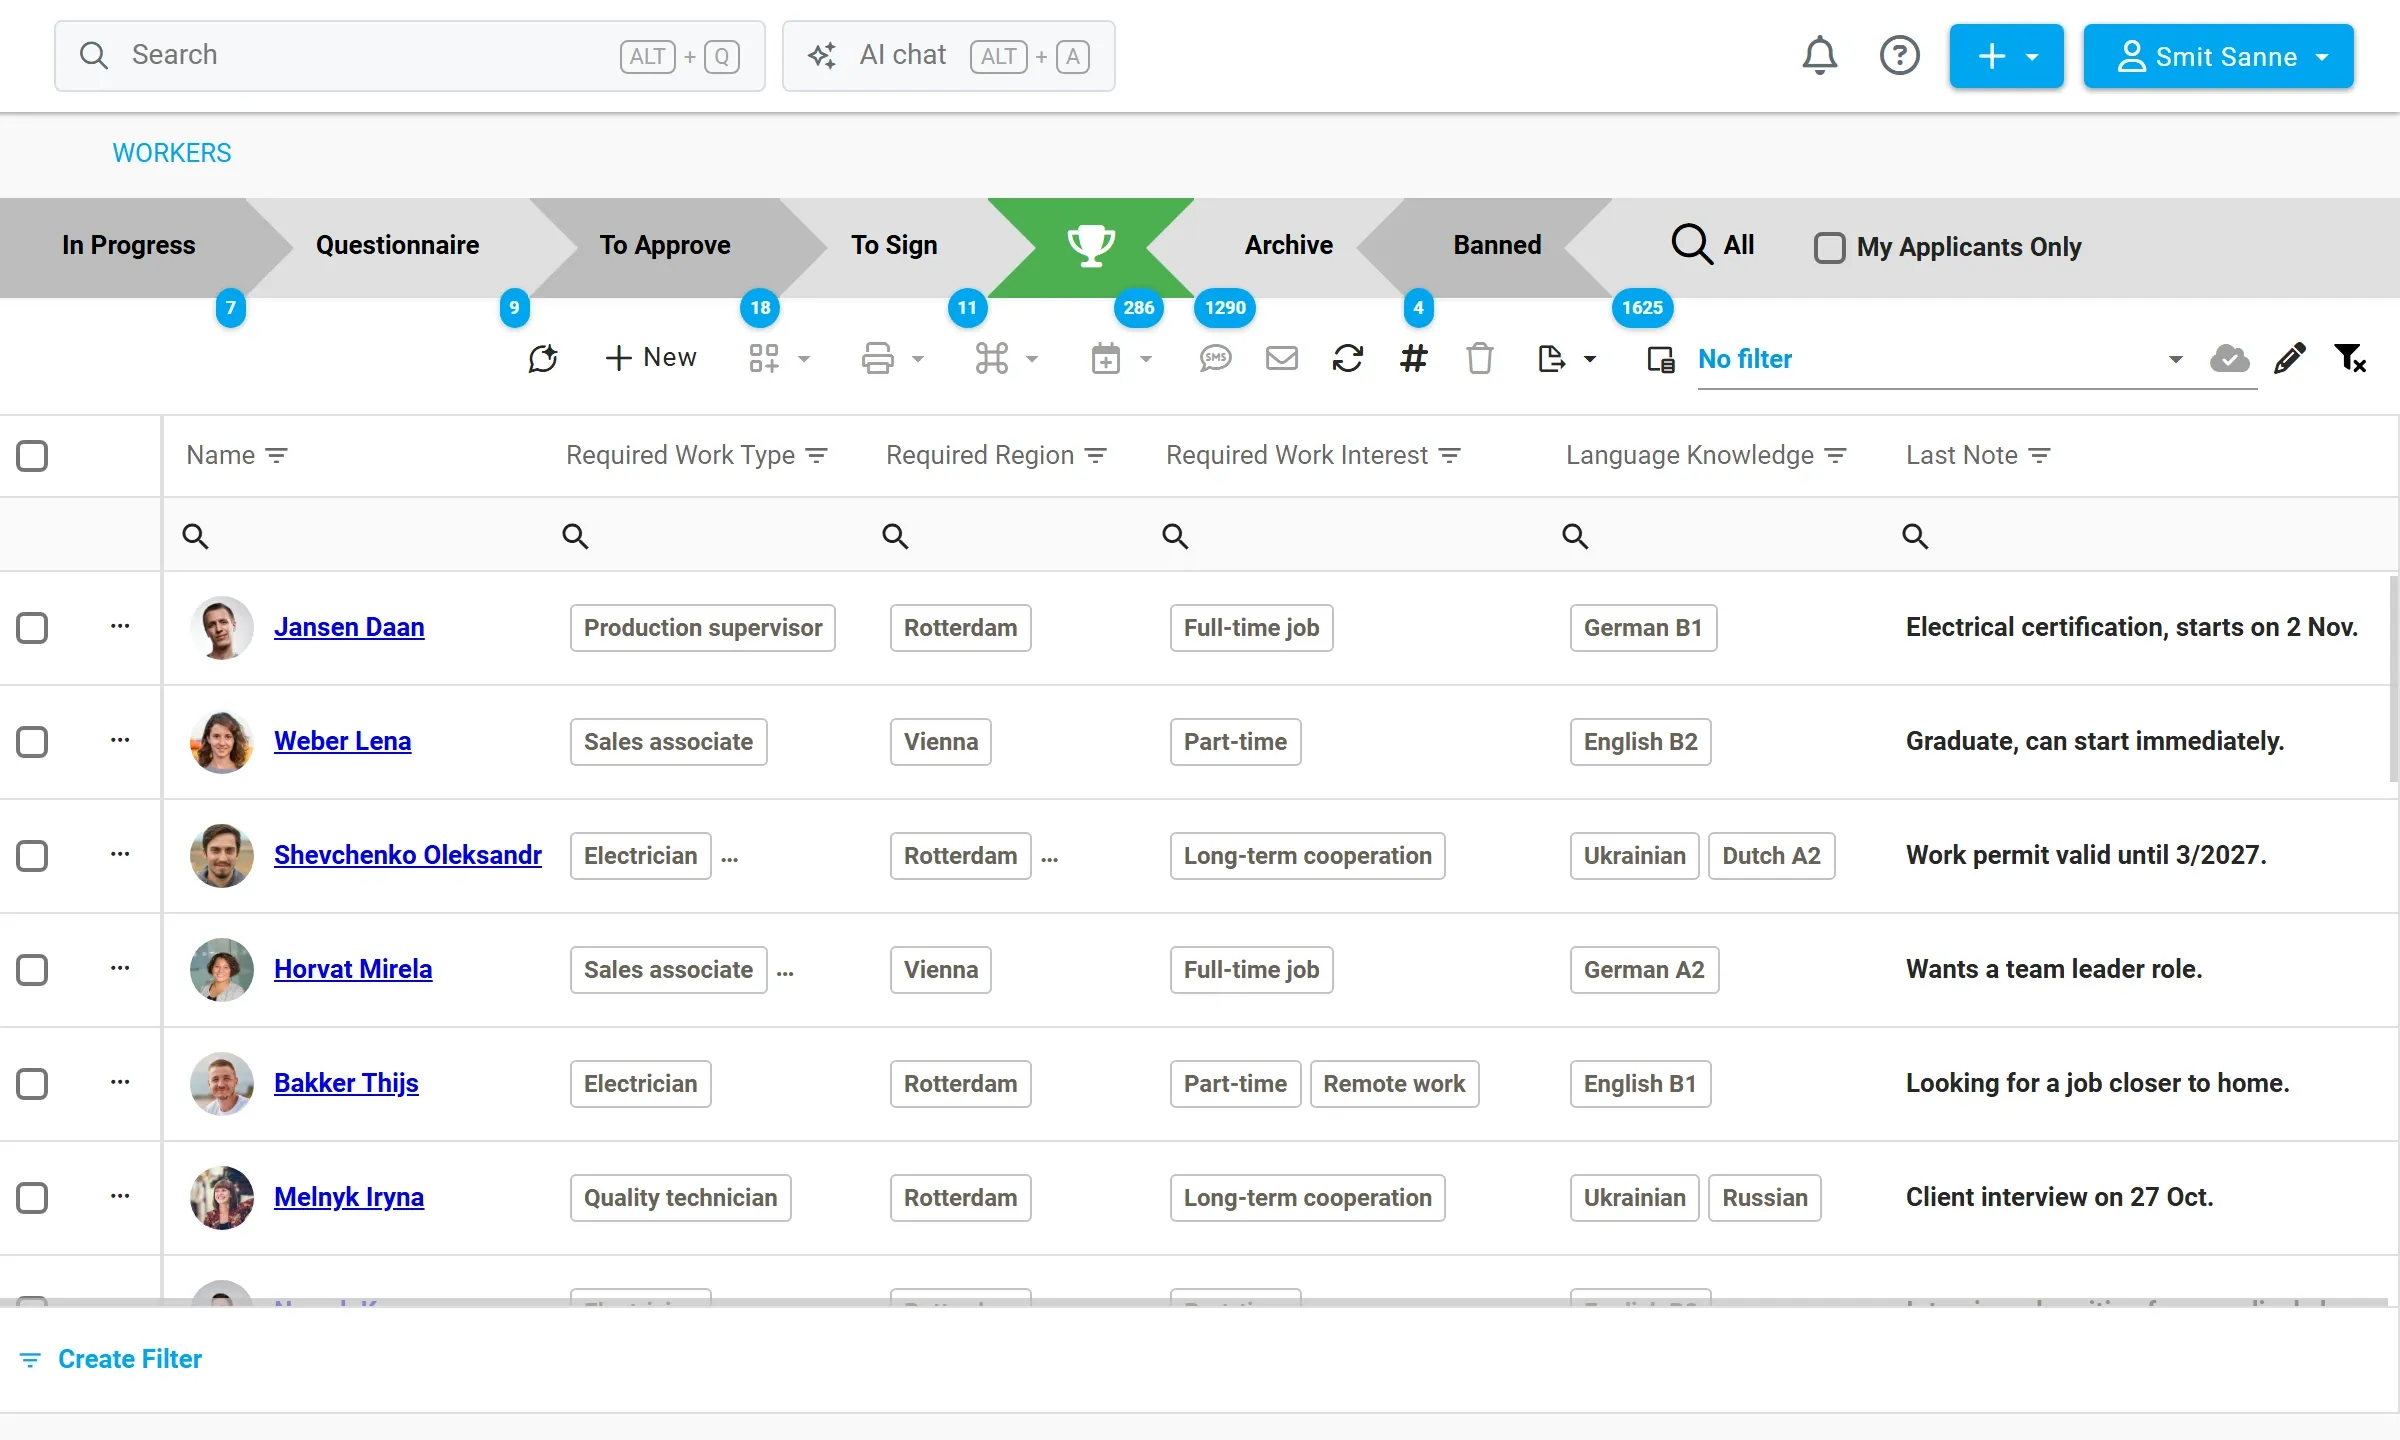2400x1440 pixels.
Task: Click the New worker button
Action: 651,358
